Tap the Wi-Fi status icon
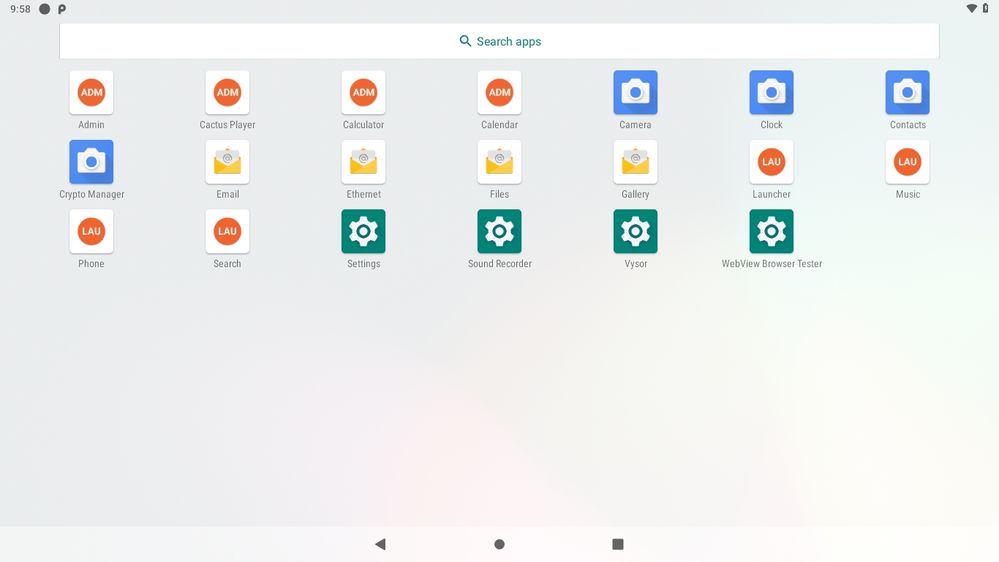Viewport: 999px width, 562px height. (x=972, y=8)
